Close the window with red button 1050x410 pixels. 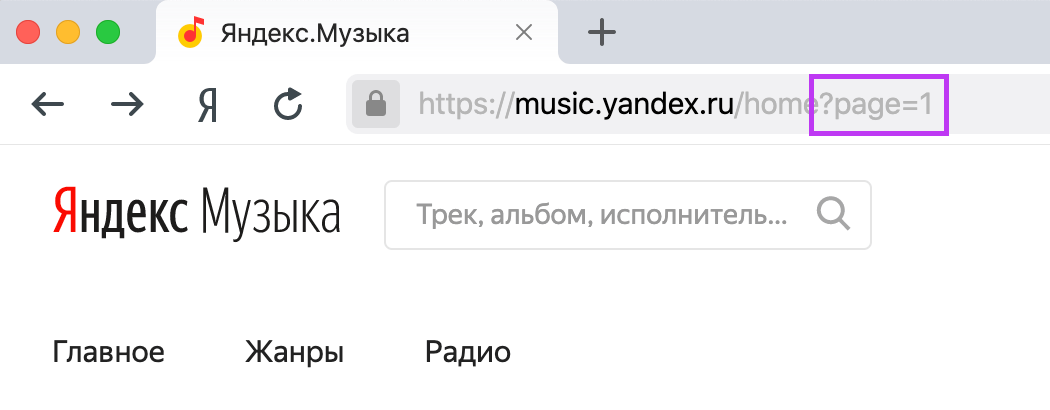[28, 32]
